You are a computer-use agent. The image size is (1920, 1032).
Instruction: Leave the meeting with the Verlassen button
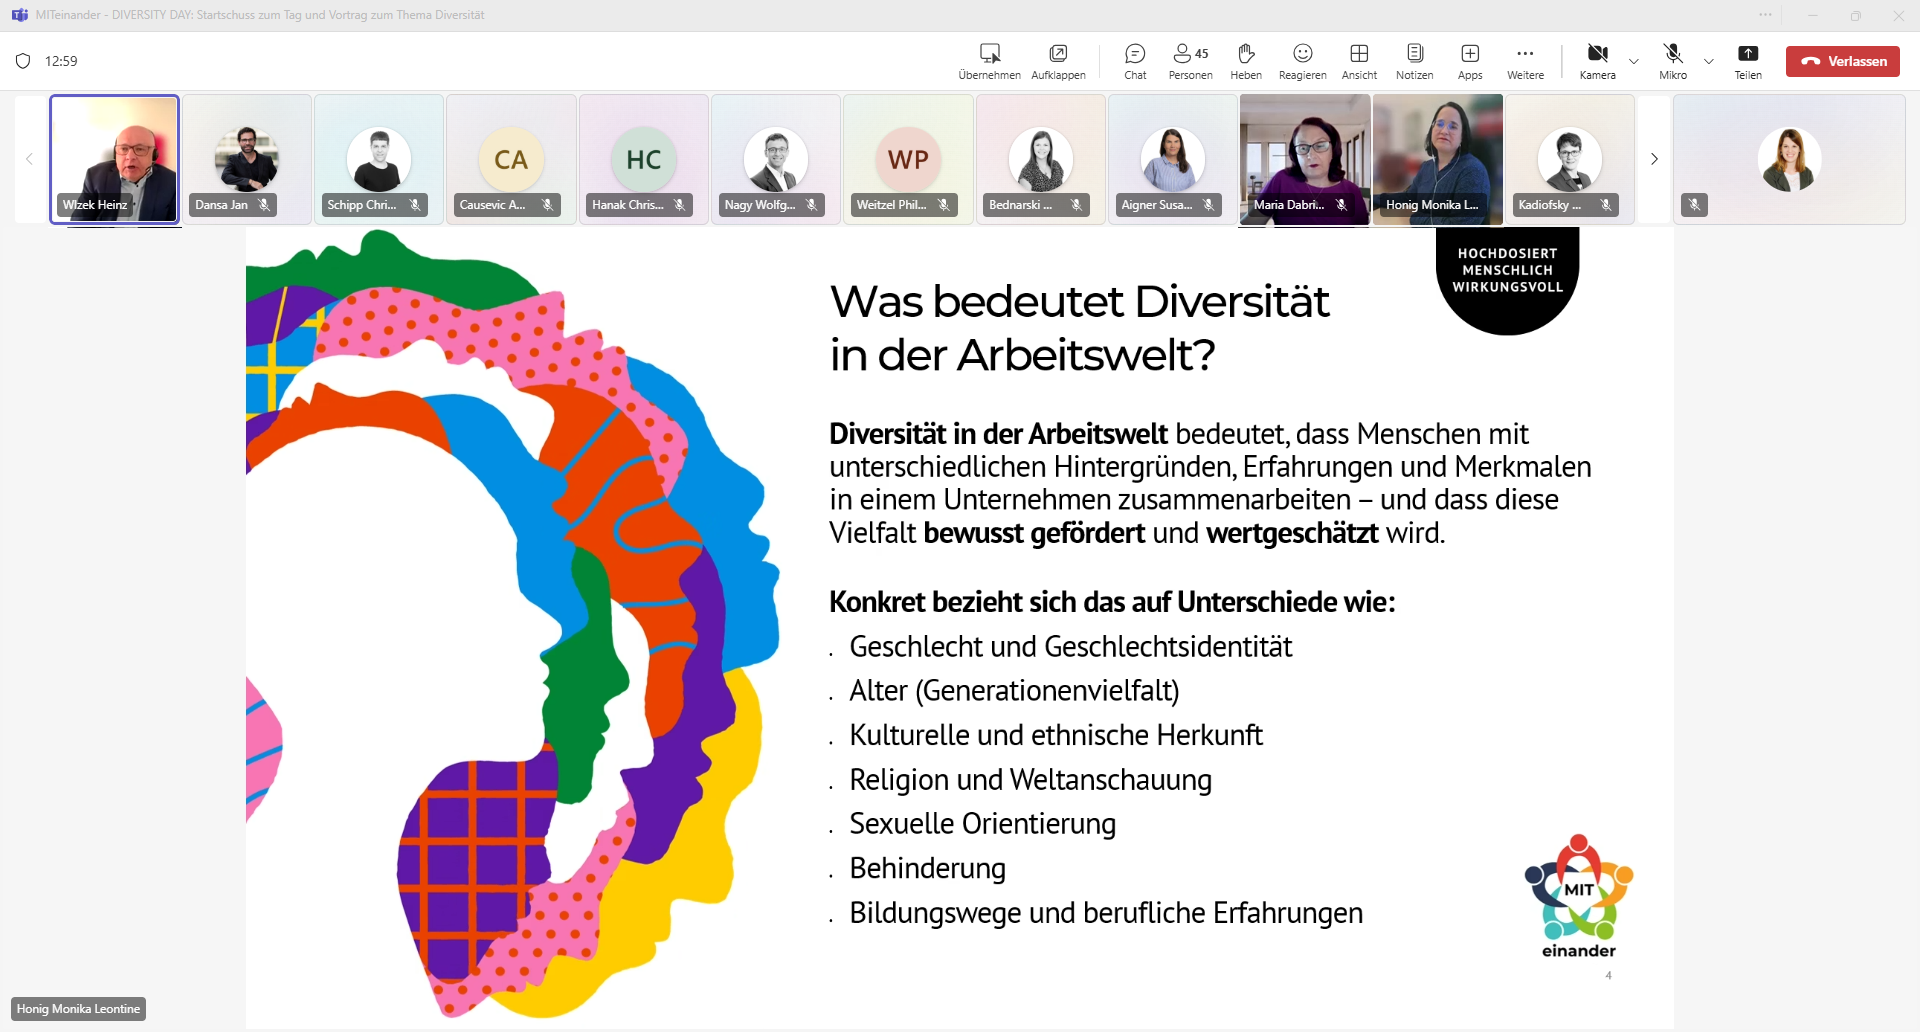click(1843, 61)
